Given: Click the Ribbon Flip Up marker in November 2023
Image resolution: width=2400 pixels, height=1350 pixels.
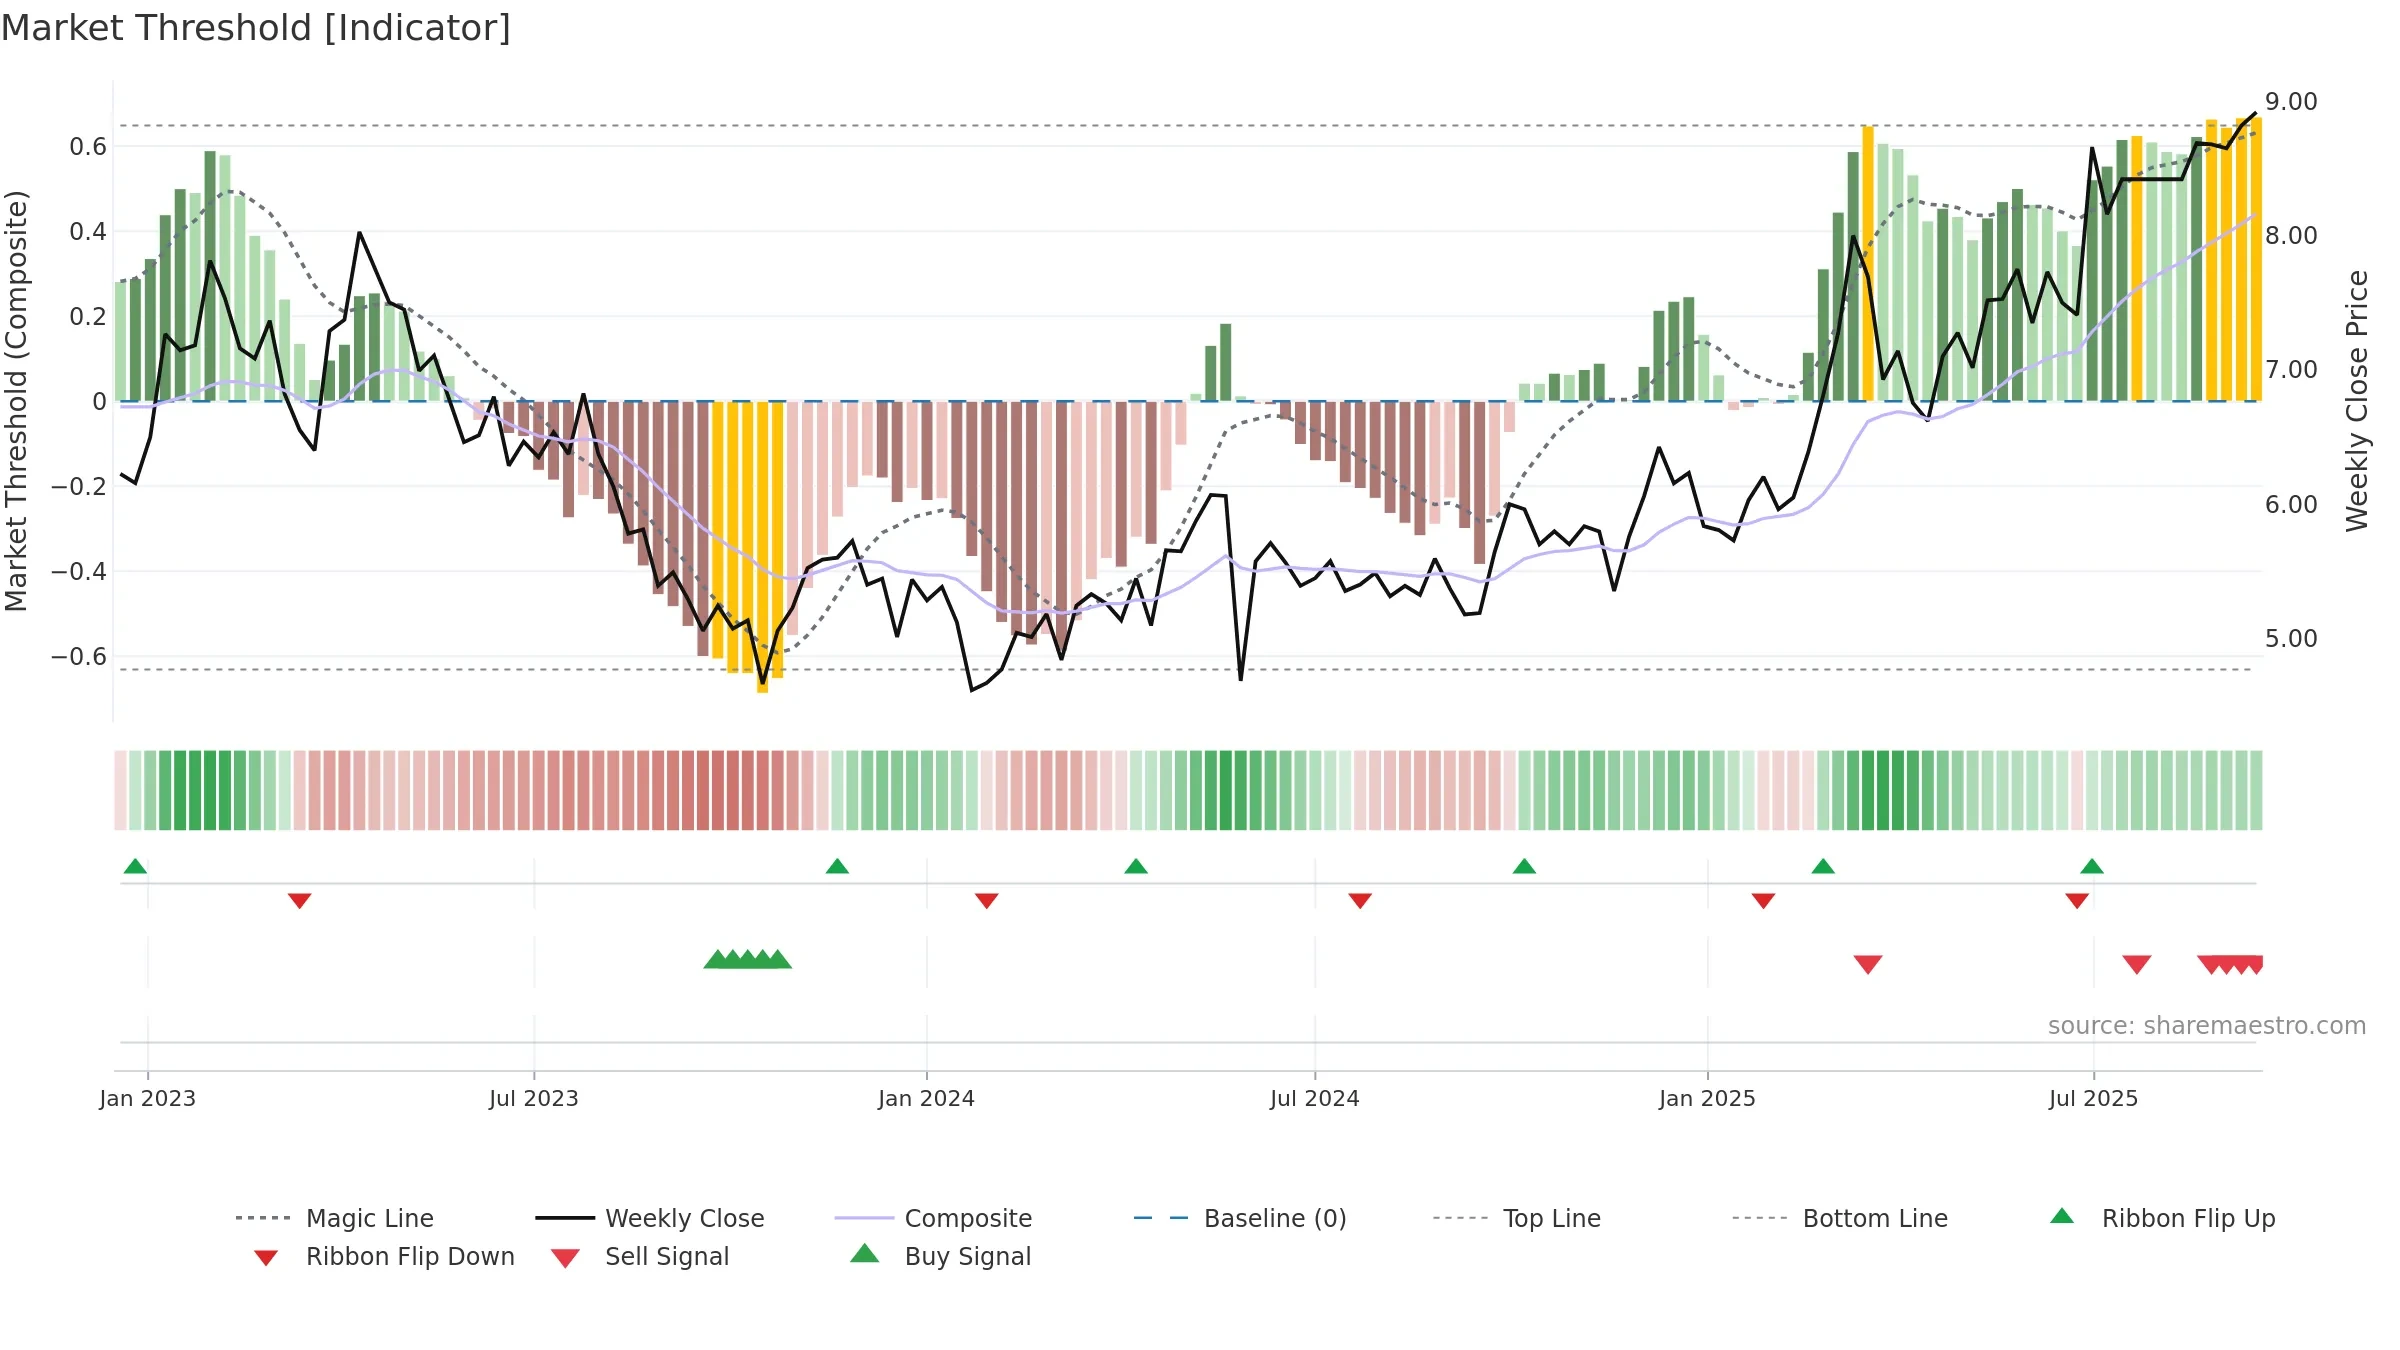Looking at the screenshot, I should tap(837, 866).
